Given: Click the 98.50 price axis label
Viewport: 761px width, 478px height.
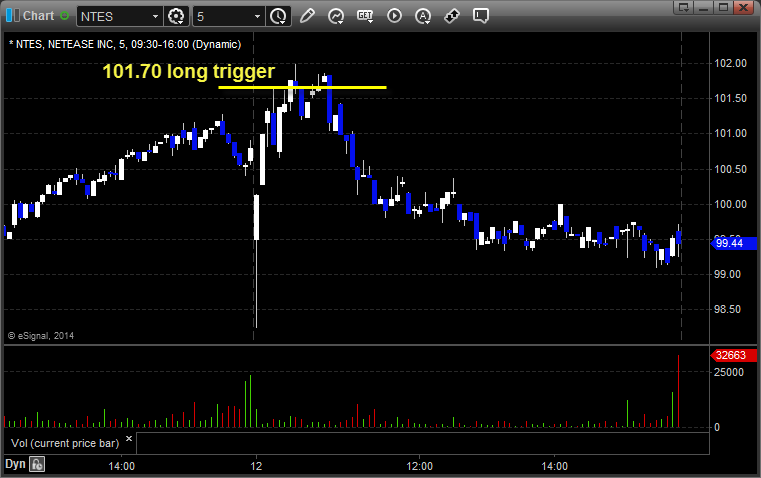Looking at the screenshot, I should tap(728, 309).
